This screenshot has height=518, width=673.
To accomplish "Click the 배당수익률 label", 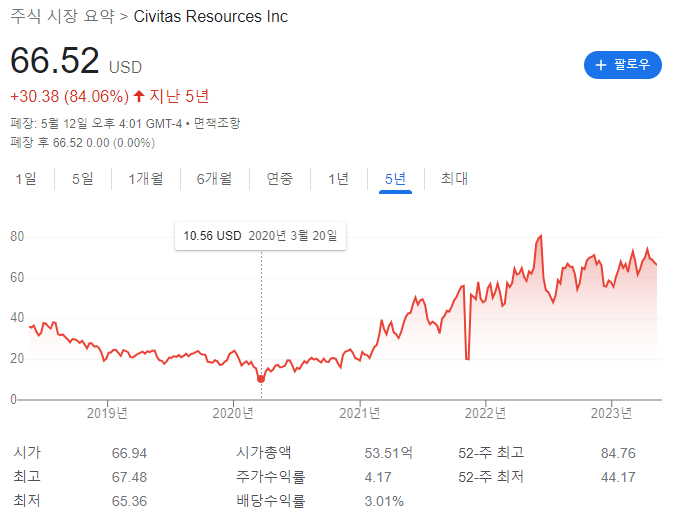I will pos(270,501).
